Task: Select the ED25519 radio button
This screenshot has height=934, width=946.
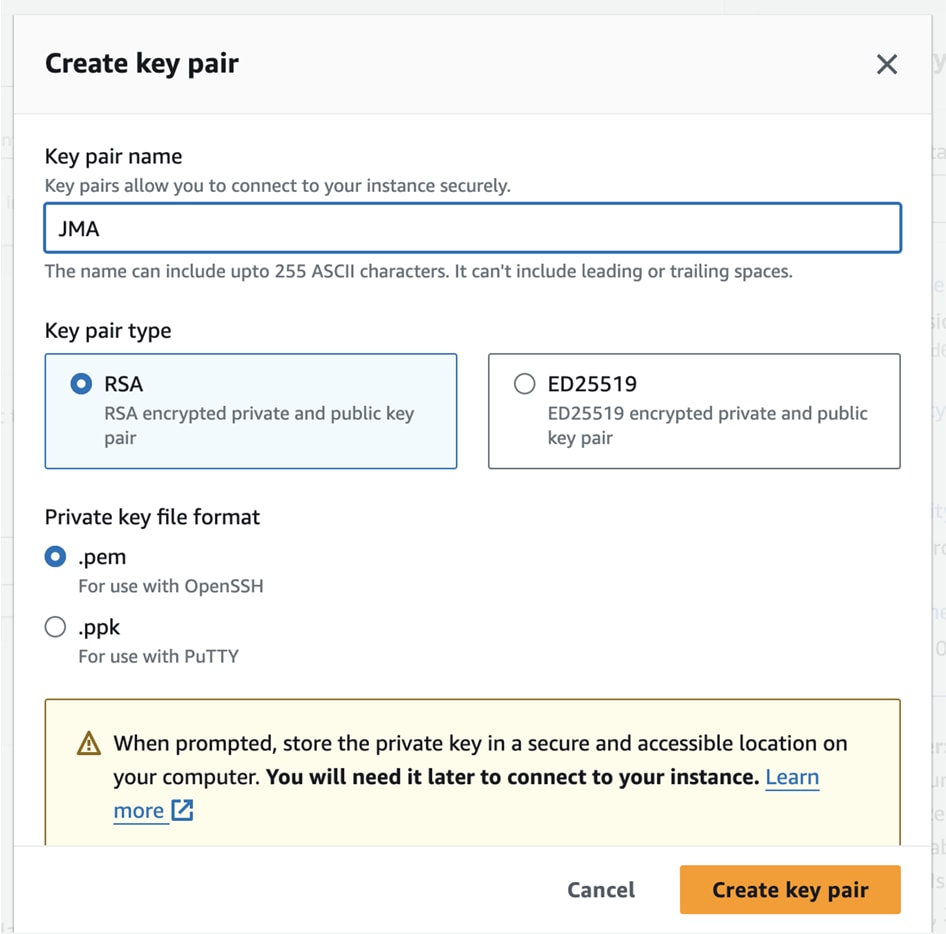Action: [524, 384]
